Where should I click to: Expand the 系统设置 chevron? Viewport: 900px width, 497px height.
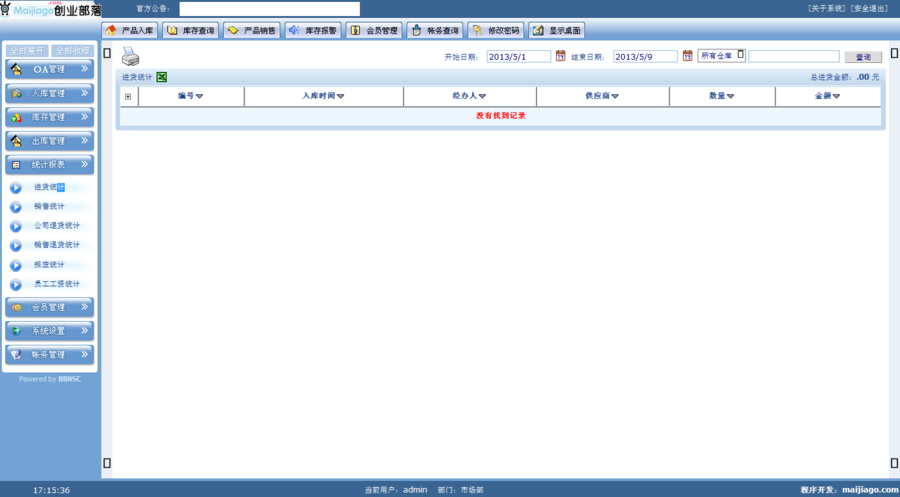tap(84, 331)
